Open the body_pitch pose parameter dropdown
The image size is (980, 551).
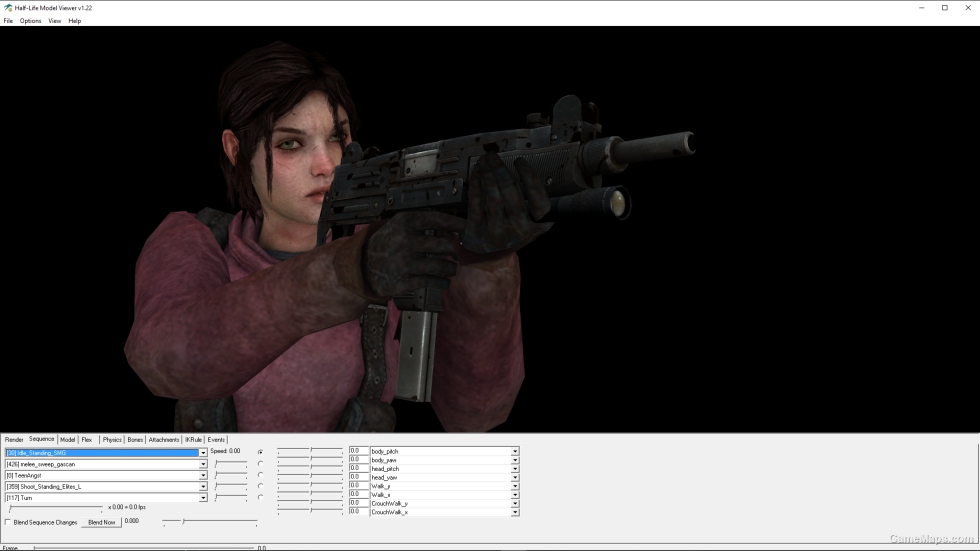(x=515, y=451)
